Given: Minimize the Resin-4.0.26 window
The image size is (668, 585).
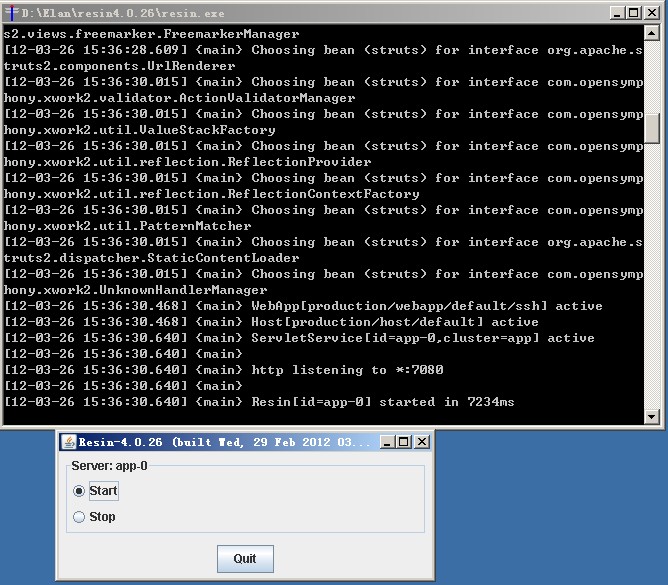Looking at the screenshot, I should (387, 442).
